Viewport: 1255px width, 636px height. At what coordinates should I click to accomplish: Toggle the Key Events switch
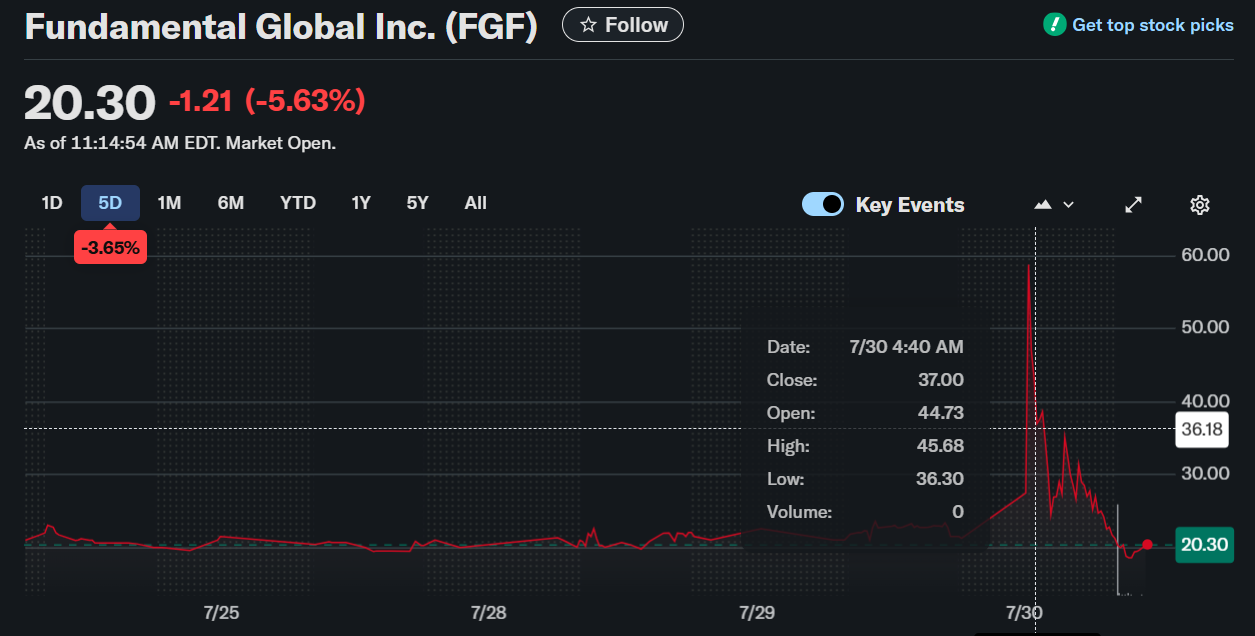tap(823, 204)
